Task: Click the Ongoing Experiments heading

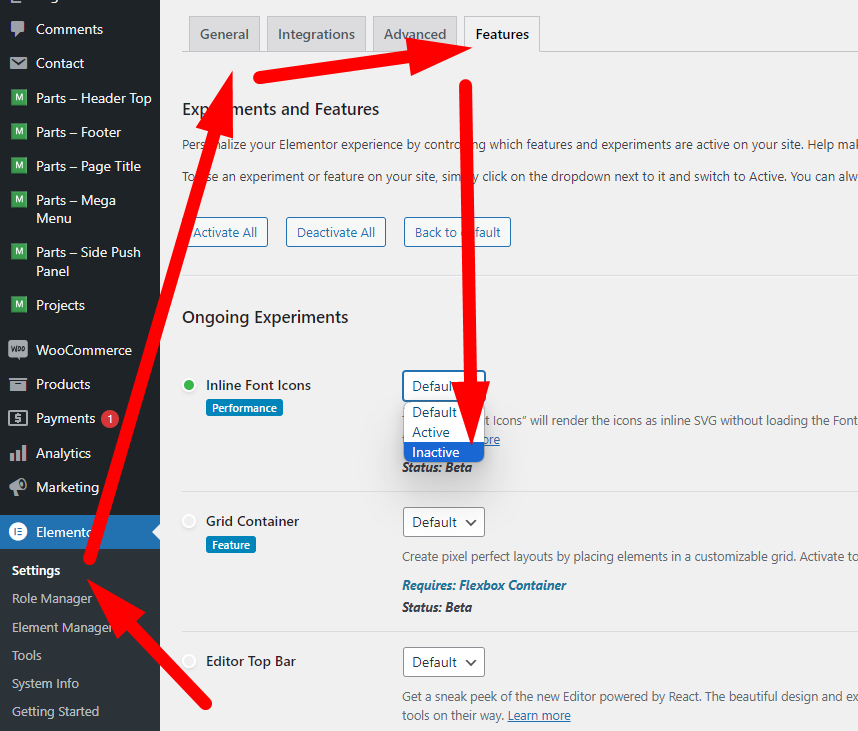Action: tap(265, 317)
